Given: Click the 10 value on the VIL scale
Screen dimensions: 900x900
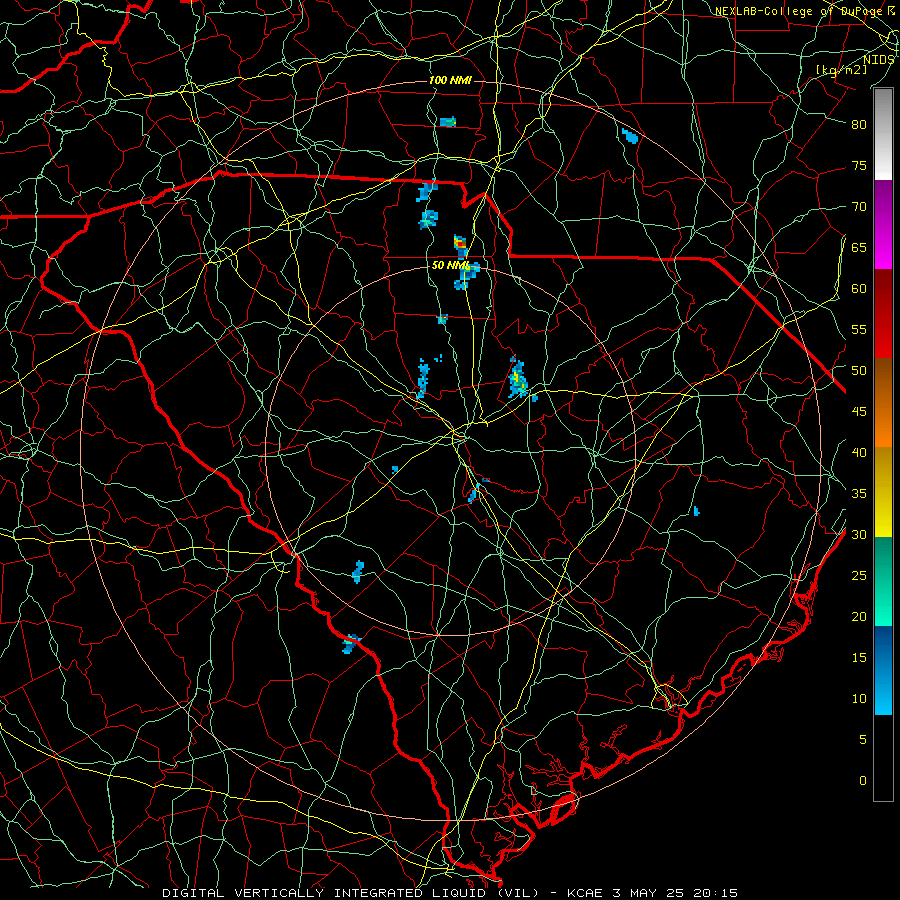Looking at the screenshot, I should point(859,699).
